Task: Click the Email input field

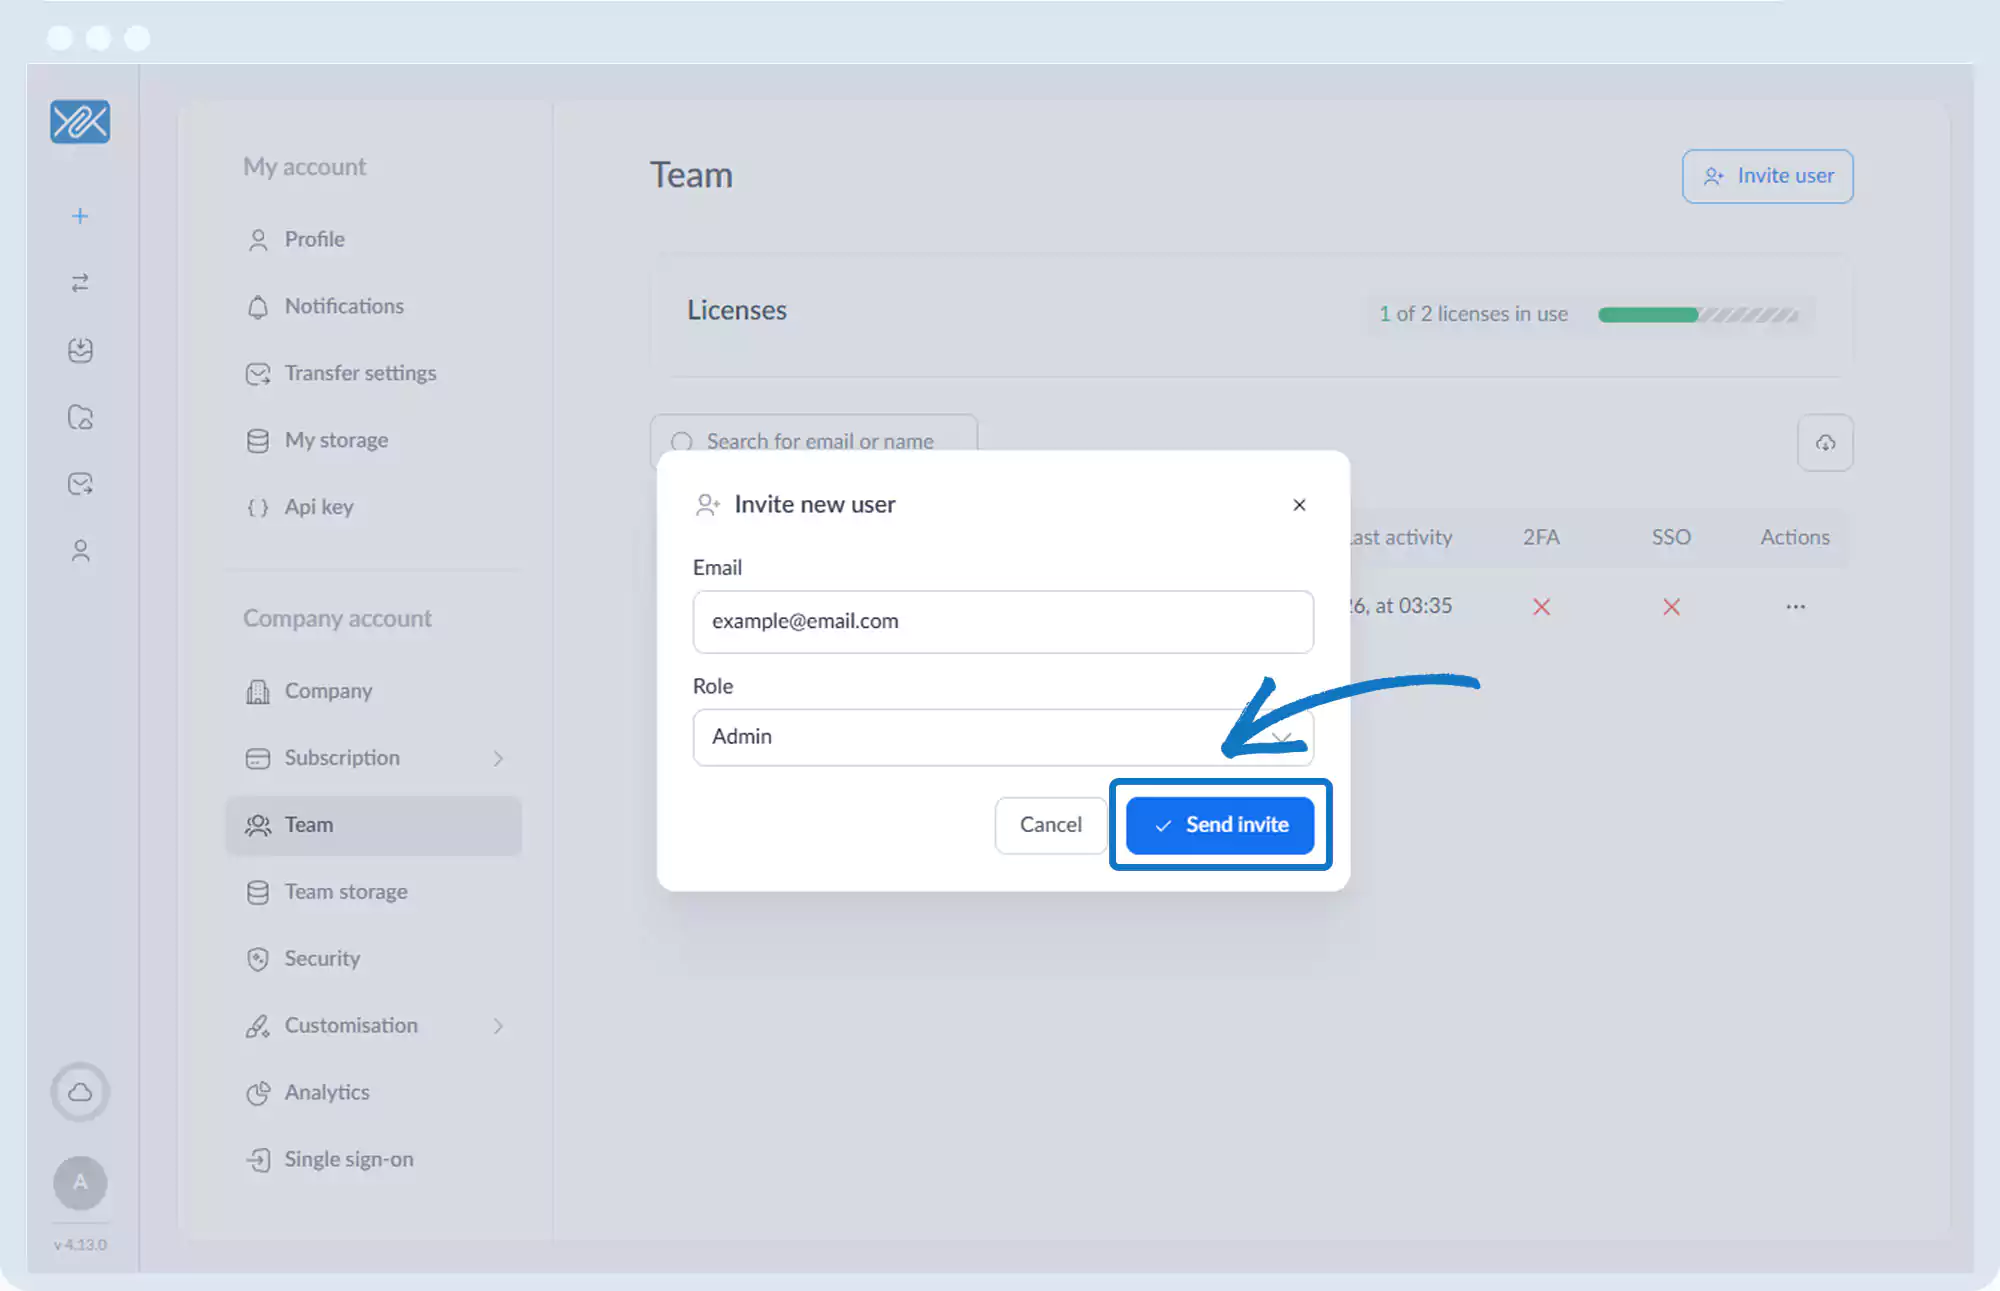Action: 1002,622
